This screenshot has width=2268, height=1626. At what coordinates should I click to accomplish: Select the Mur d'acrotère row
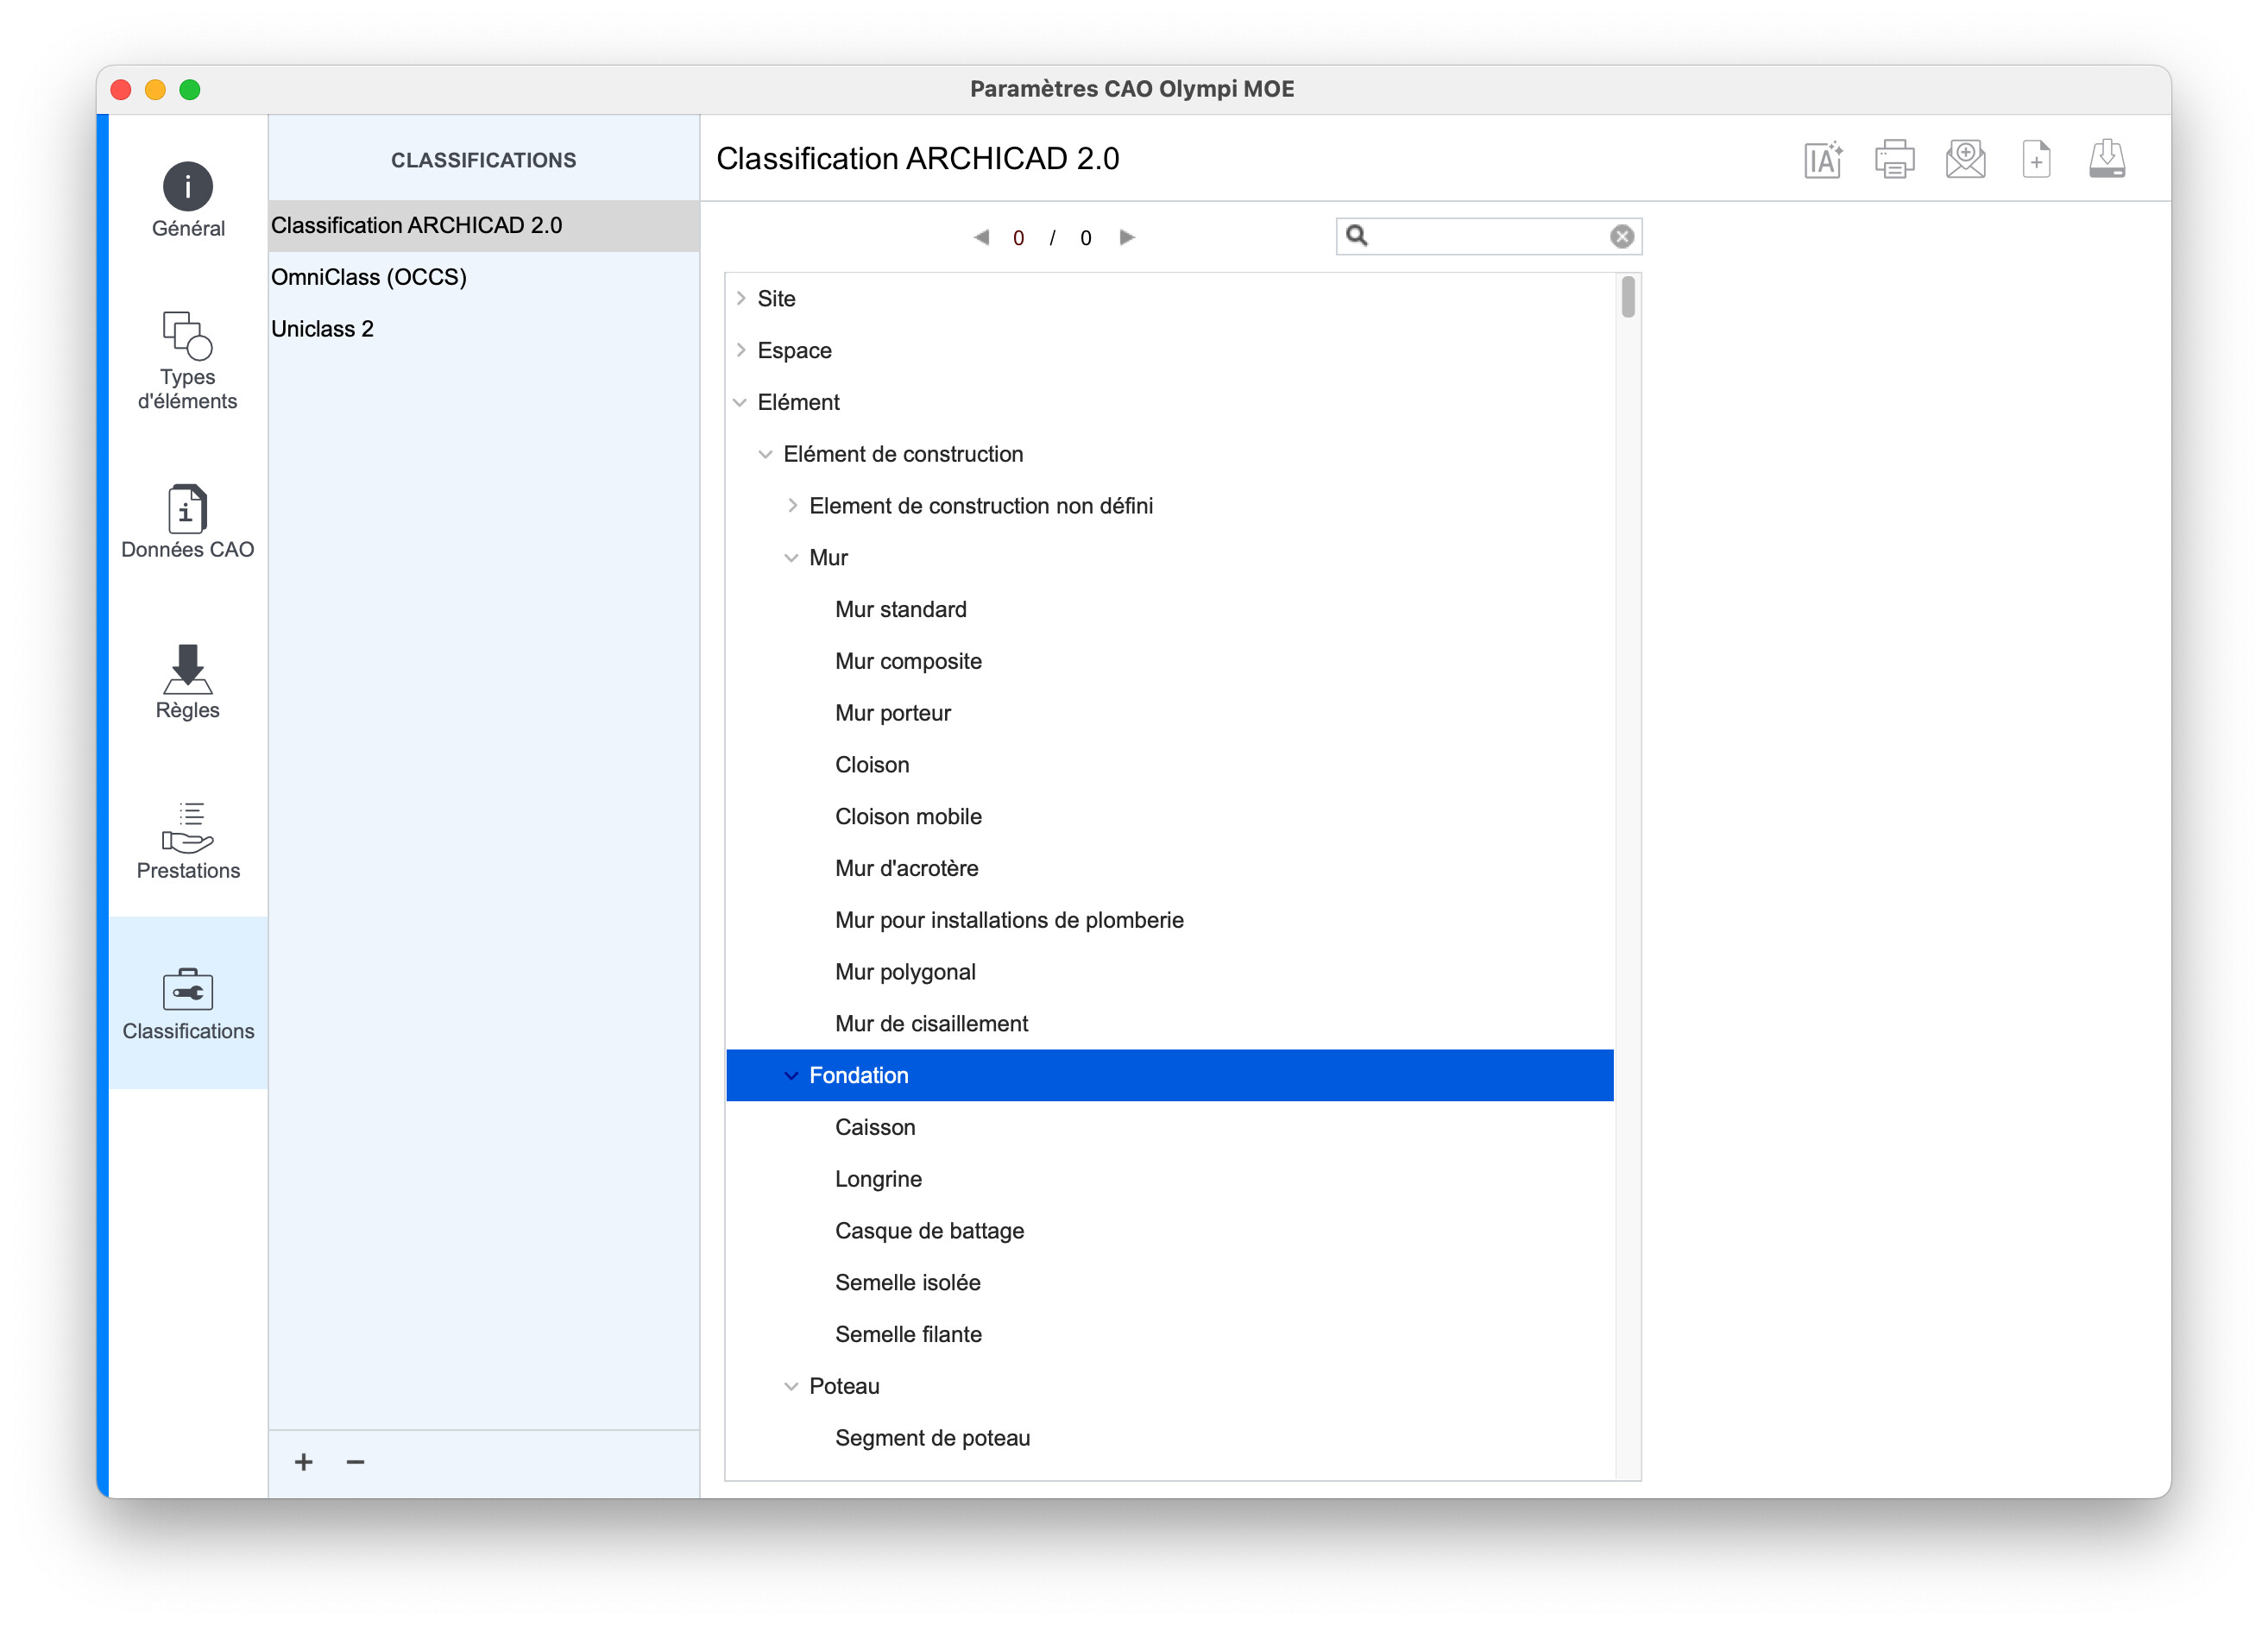pyautogui.click(x=1170, y=868)
